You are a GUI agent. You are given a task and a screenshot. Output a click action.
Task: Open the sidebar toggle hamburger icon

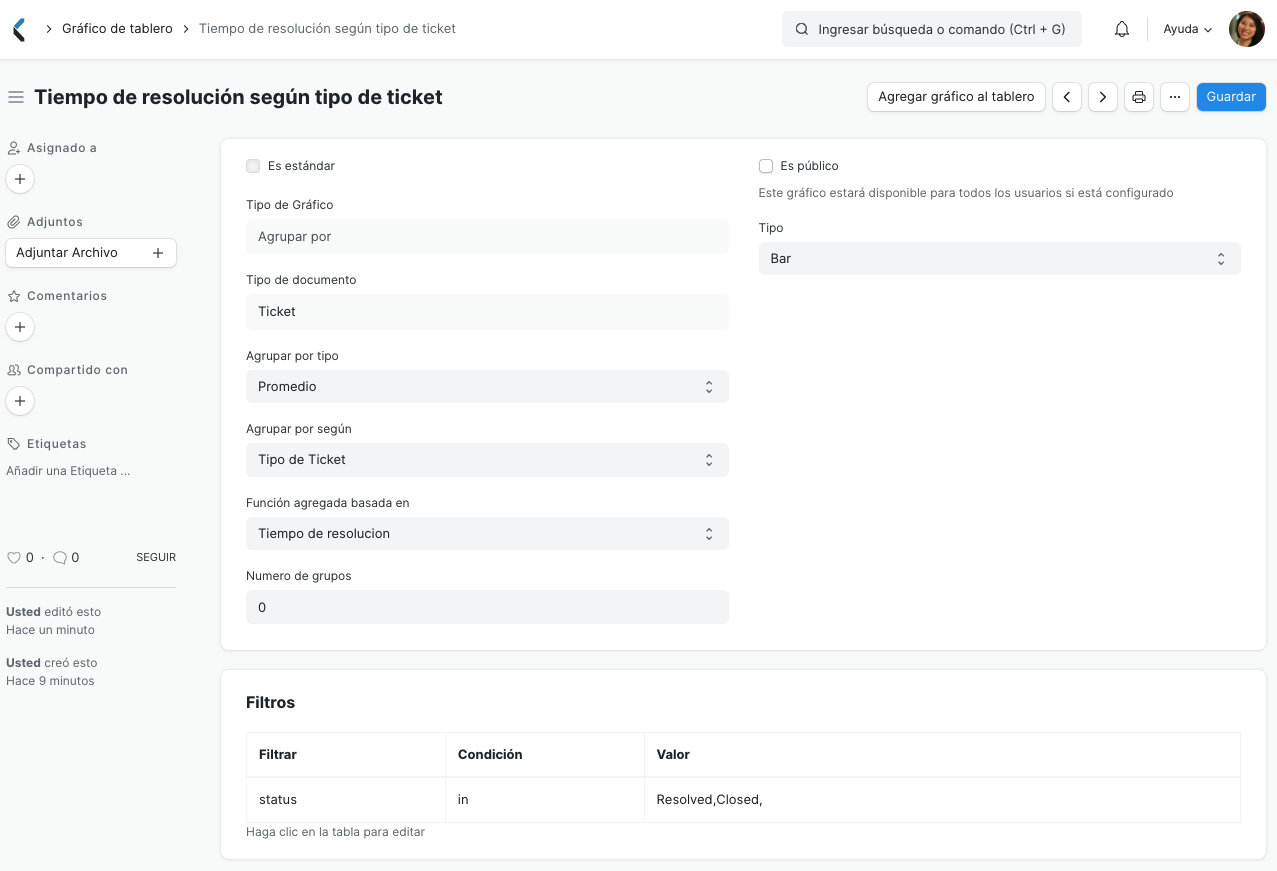click(x=15, y=96)
